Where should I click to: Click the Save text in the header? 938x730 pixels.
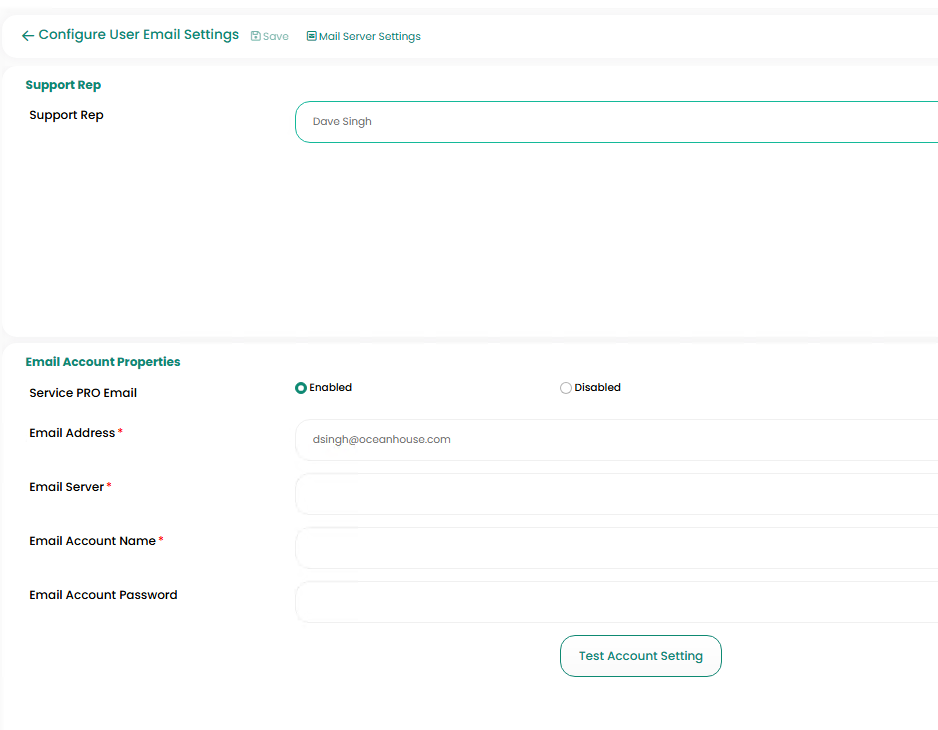click(x=276, y=37)
